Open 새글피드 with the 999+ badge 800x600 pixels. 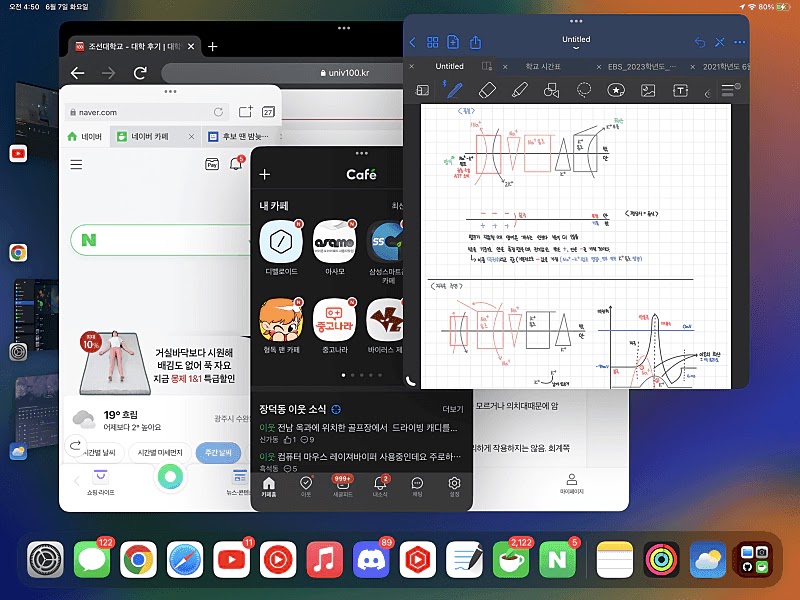pos(343,486)
